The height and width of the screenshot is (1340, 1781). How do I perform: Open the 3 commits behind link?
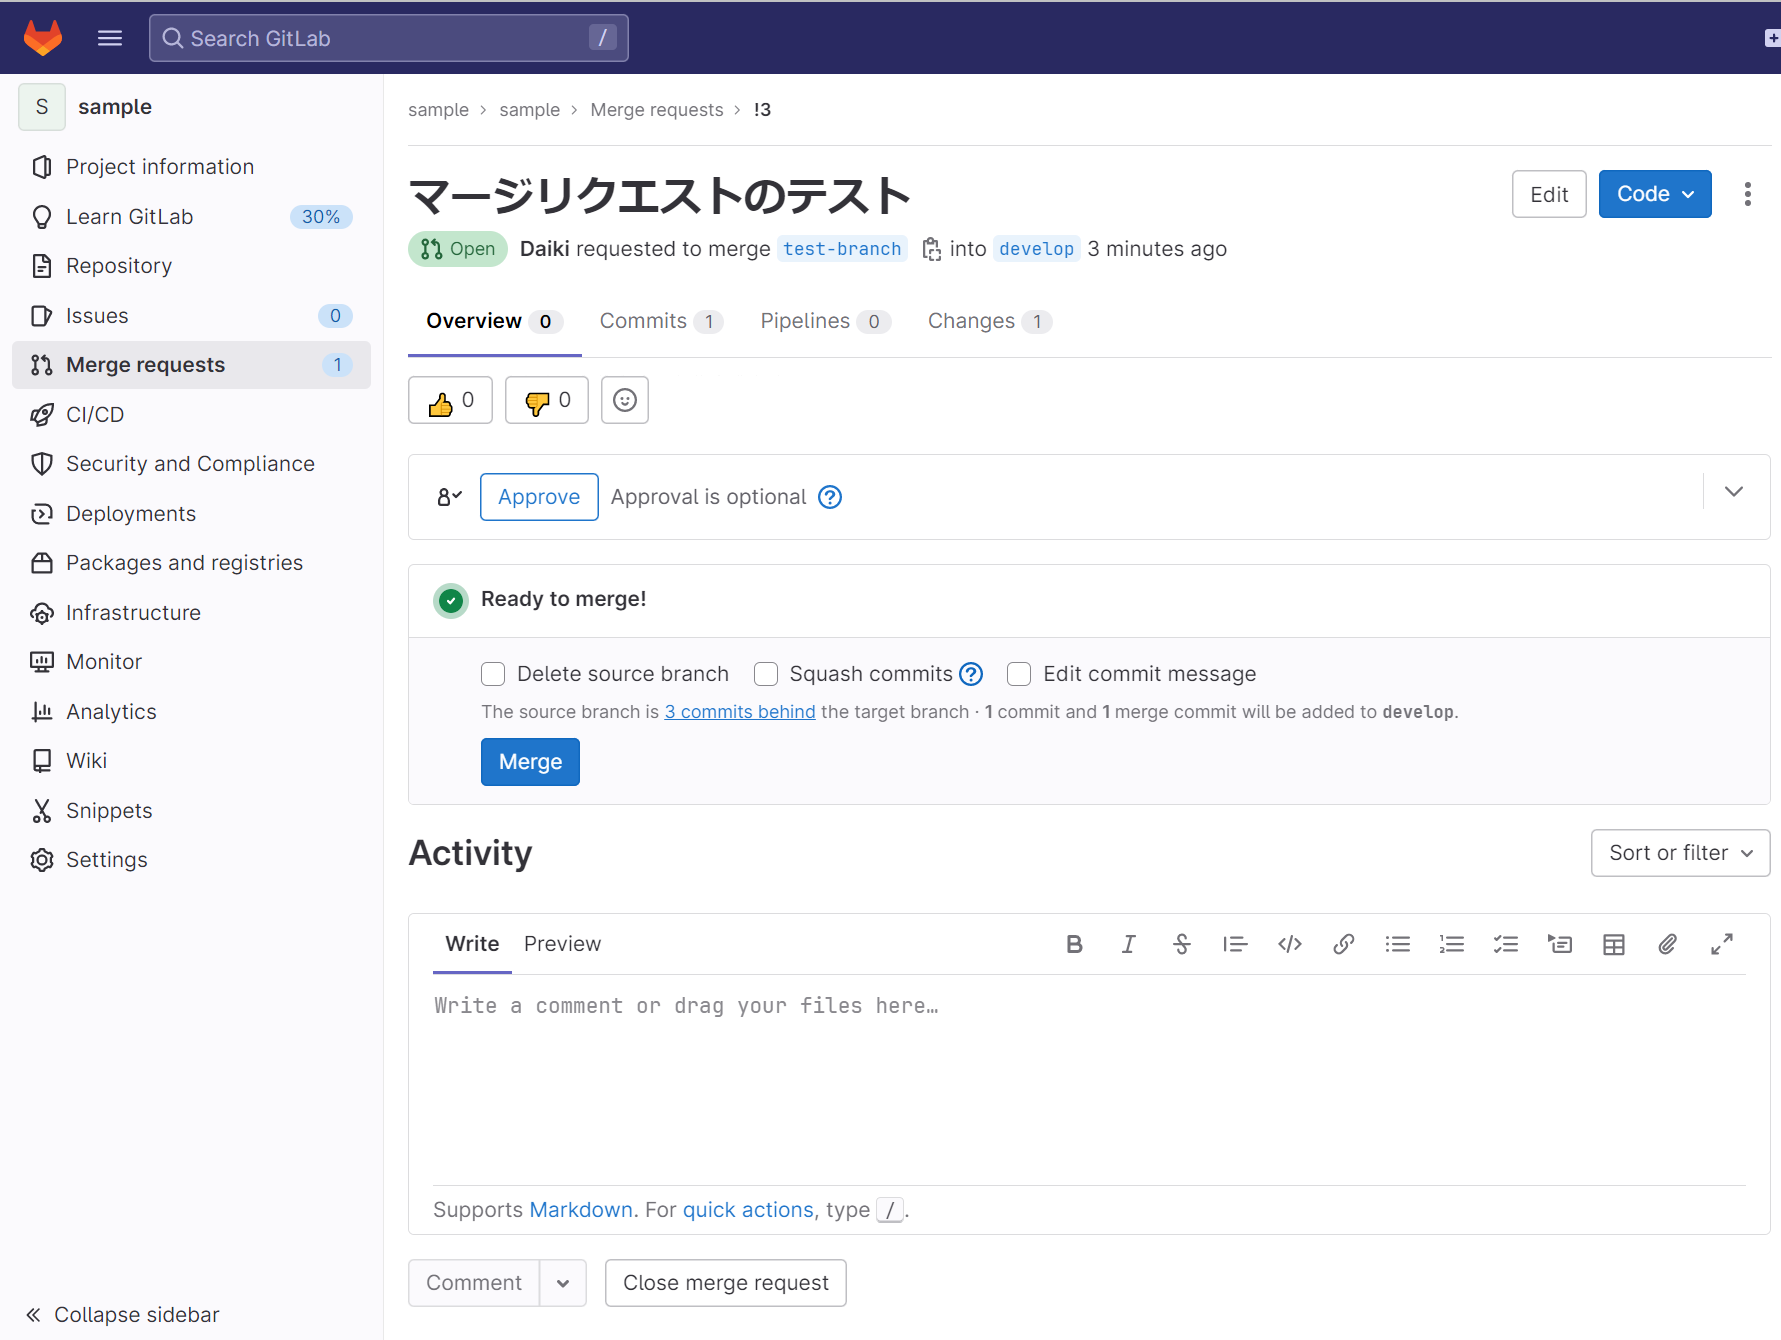pyautogui.click(x=739, y=711)
